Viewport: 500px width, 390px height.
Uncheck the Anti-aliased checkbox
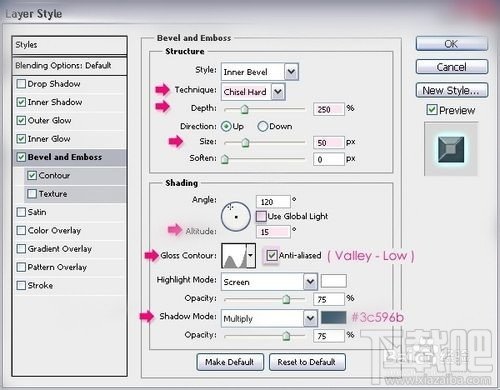click(272, 256)
